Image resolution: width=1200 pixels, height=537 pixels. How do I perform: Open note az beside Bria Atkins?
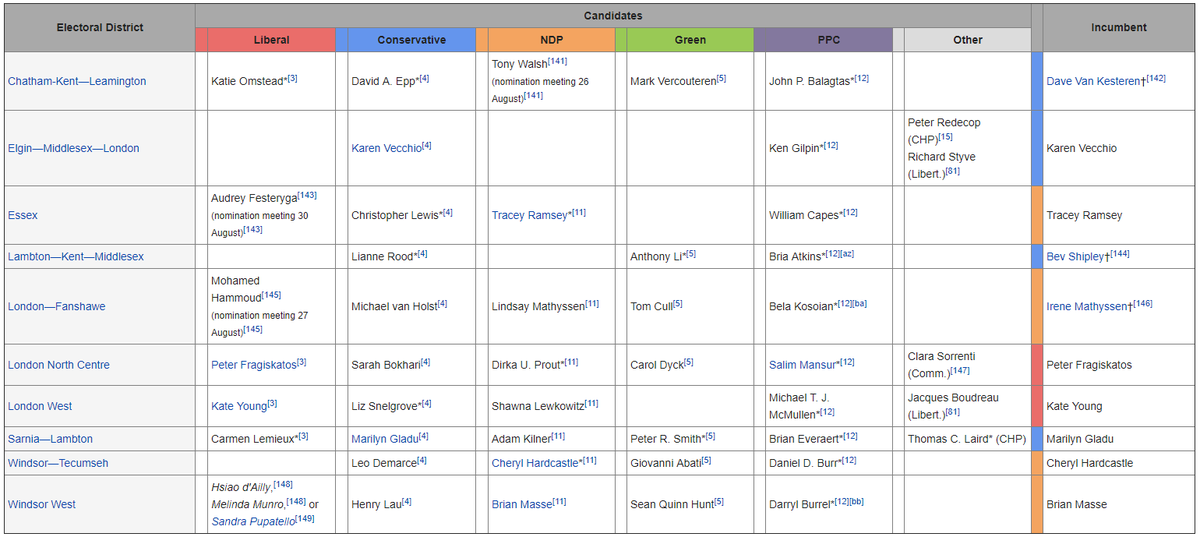coord(847,254)
